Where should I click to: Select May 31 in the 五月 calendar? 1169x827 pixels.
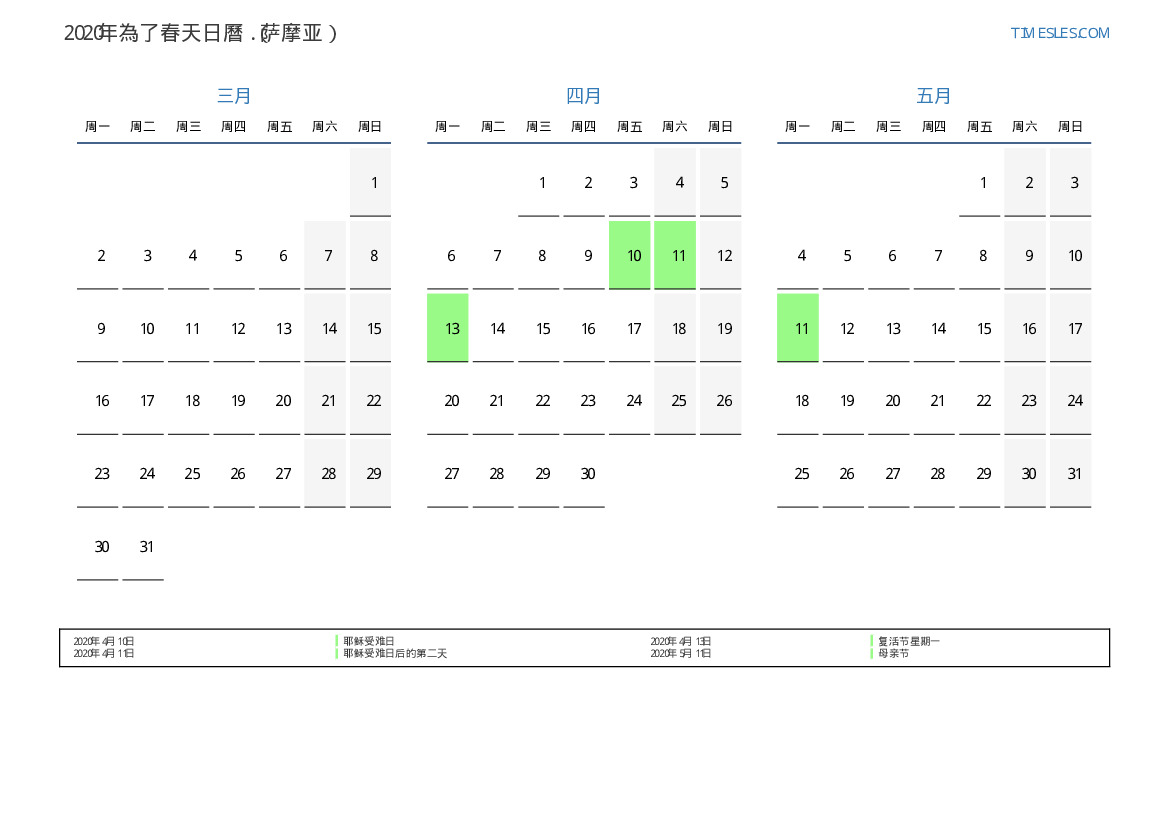[x=1071, y=474]
